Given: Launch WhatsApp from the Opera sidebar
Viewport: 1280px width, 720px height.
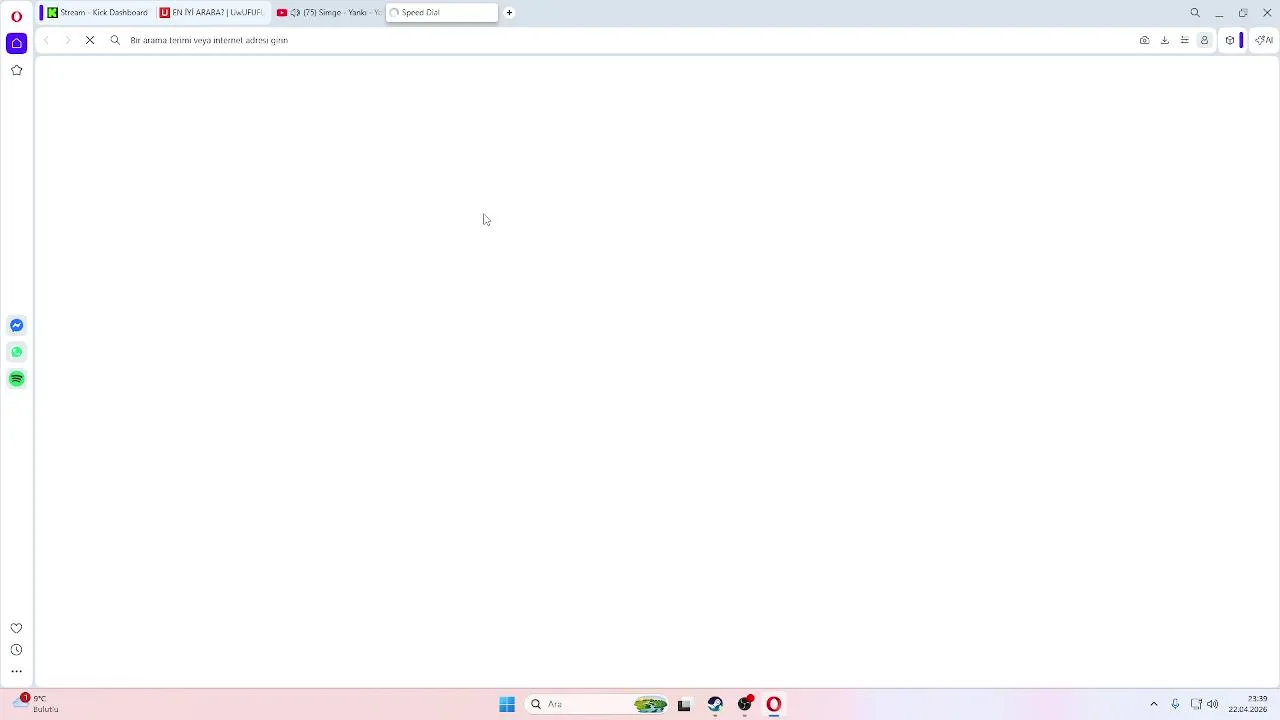Looking at the screenshot, I should click(16, 352).
